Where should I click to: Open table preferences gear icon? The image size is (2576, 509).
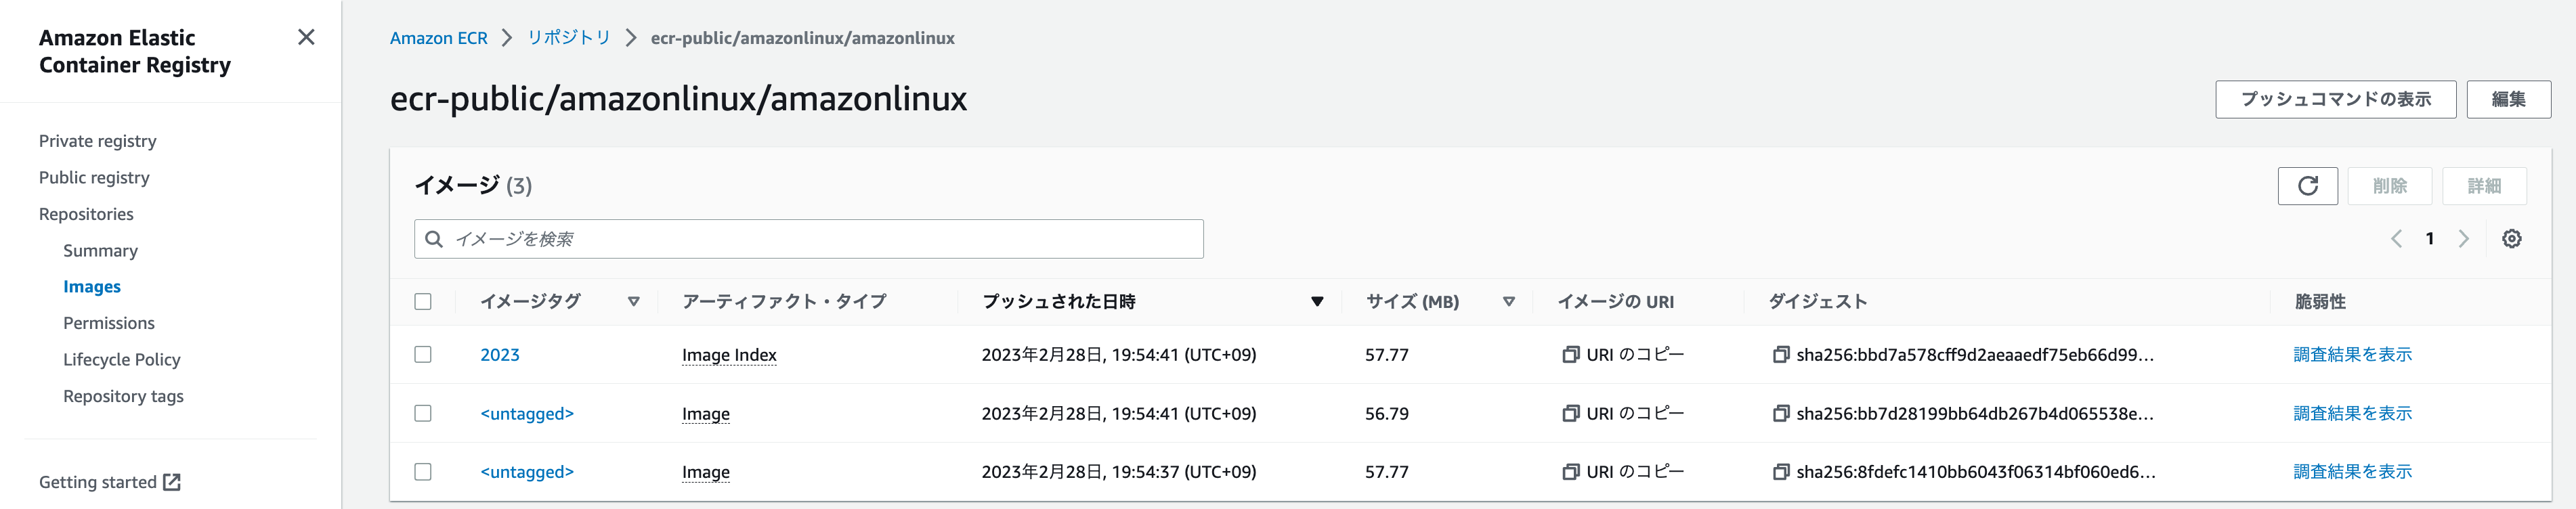(2511, 239)
